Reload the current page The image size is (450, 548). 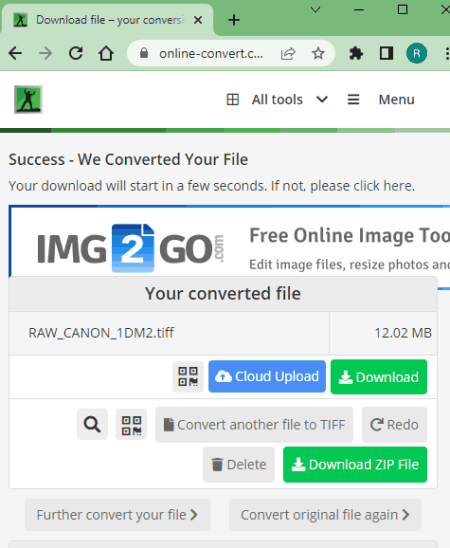[x=76, y=53]
